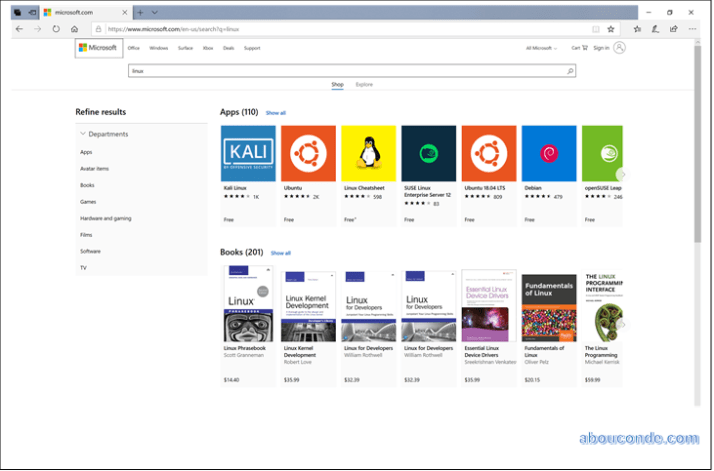Open the Fundamentals of Linux book cover

(549, 307)
